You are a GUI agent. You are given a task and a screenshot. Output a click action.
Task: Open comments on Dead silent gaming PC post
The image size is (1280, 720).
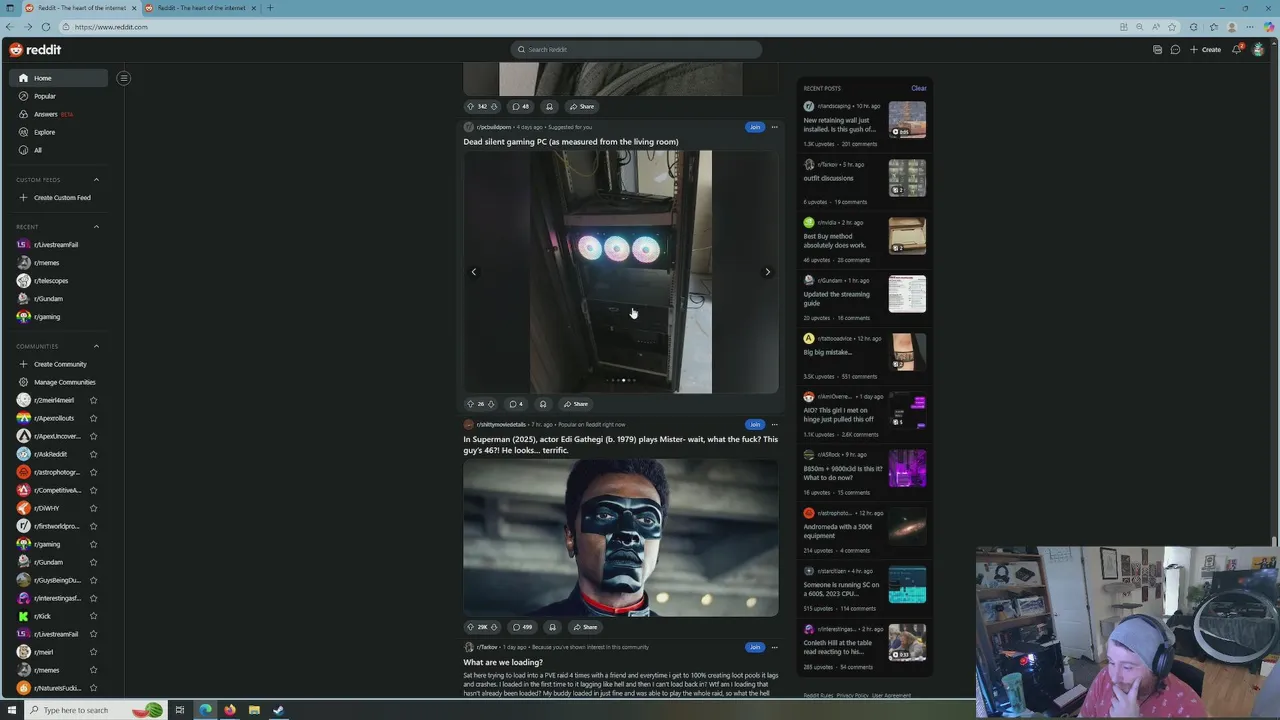516,404
